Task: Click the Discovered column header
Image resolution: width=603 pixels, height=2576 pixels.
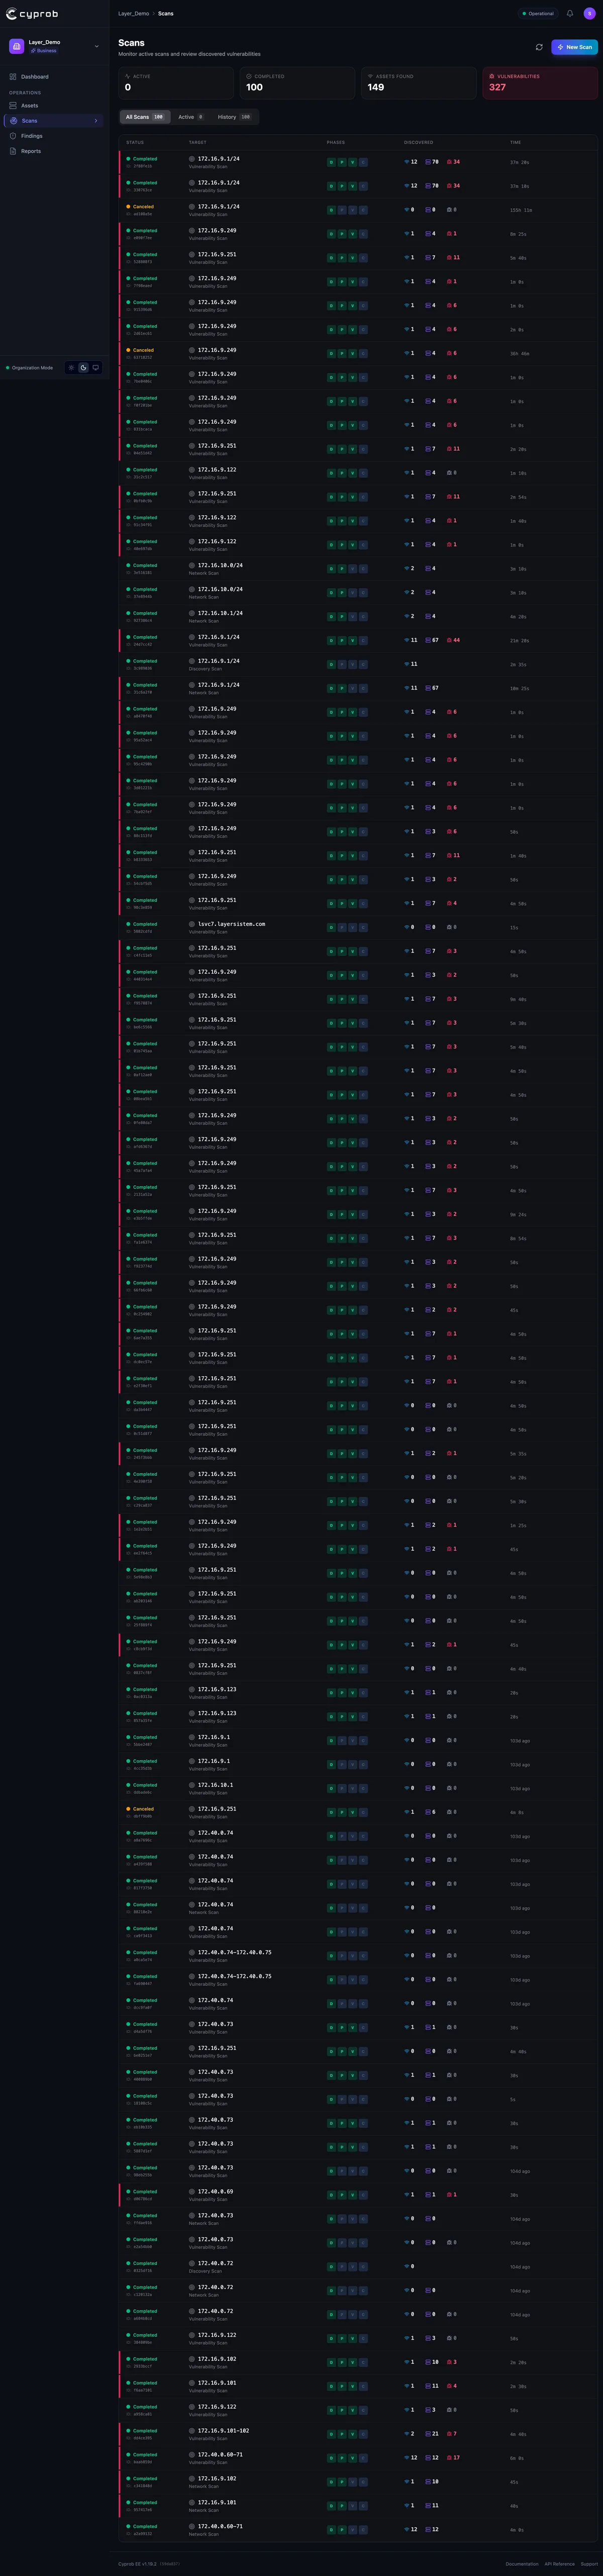Action: (419, 142)
